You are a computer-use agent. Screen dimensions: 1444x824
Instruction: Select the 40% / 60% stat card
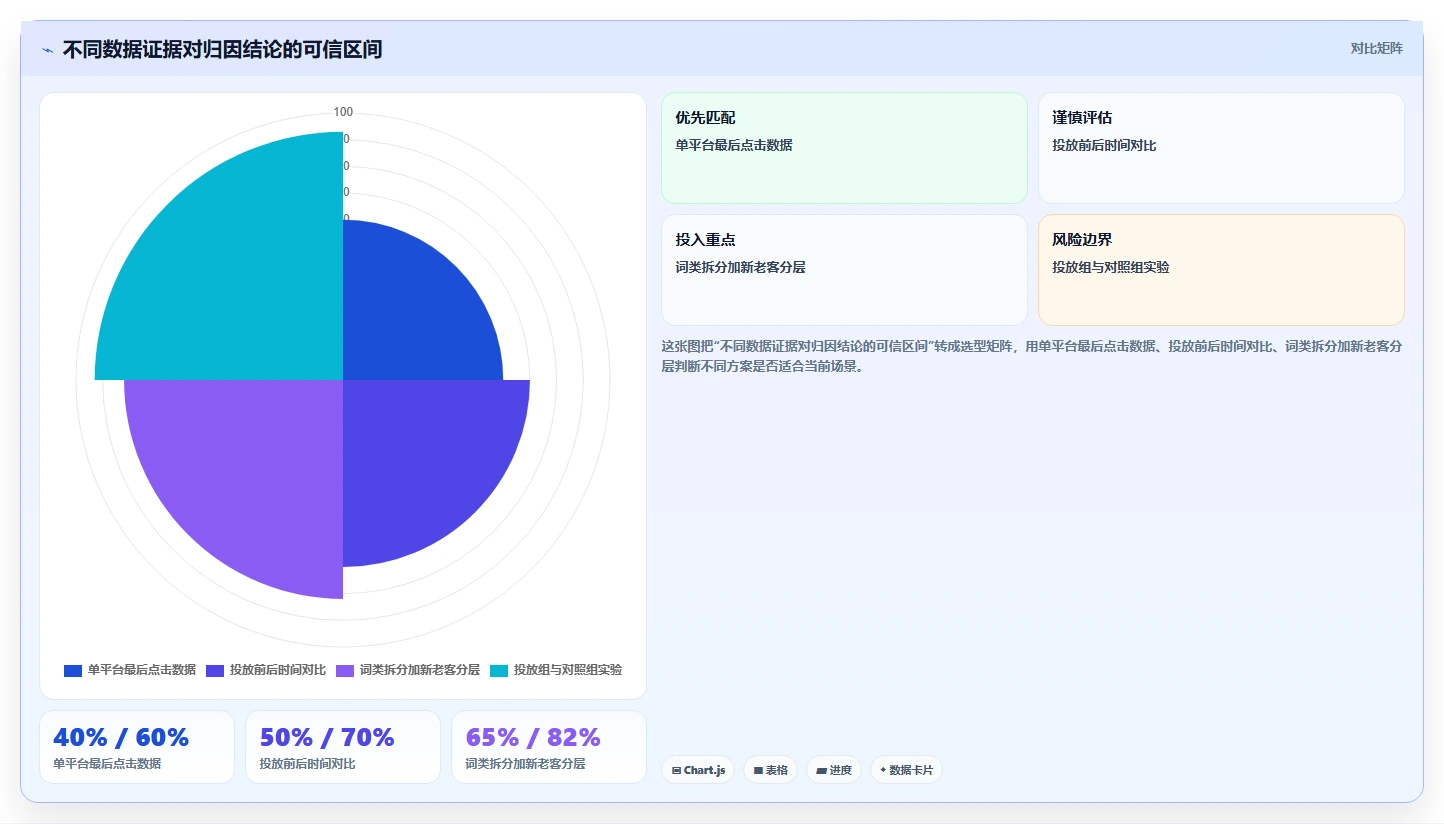(137, 747)
